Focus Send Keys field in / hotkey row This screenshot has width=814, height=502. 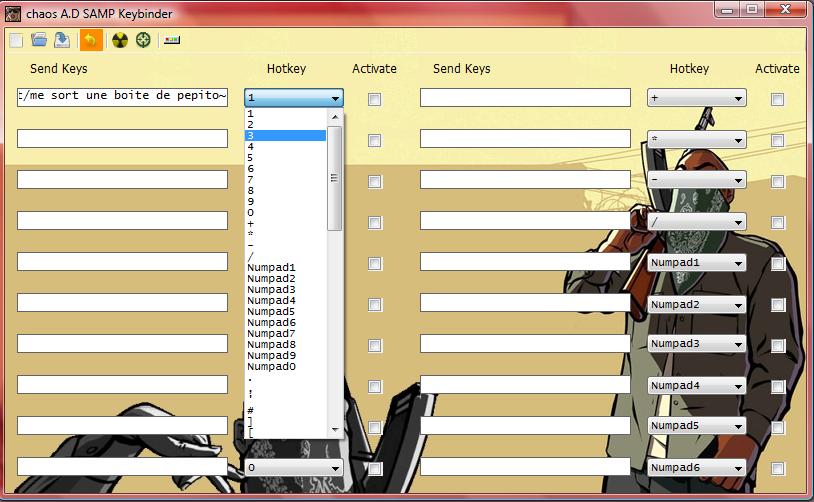coord(525,221)
